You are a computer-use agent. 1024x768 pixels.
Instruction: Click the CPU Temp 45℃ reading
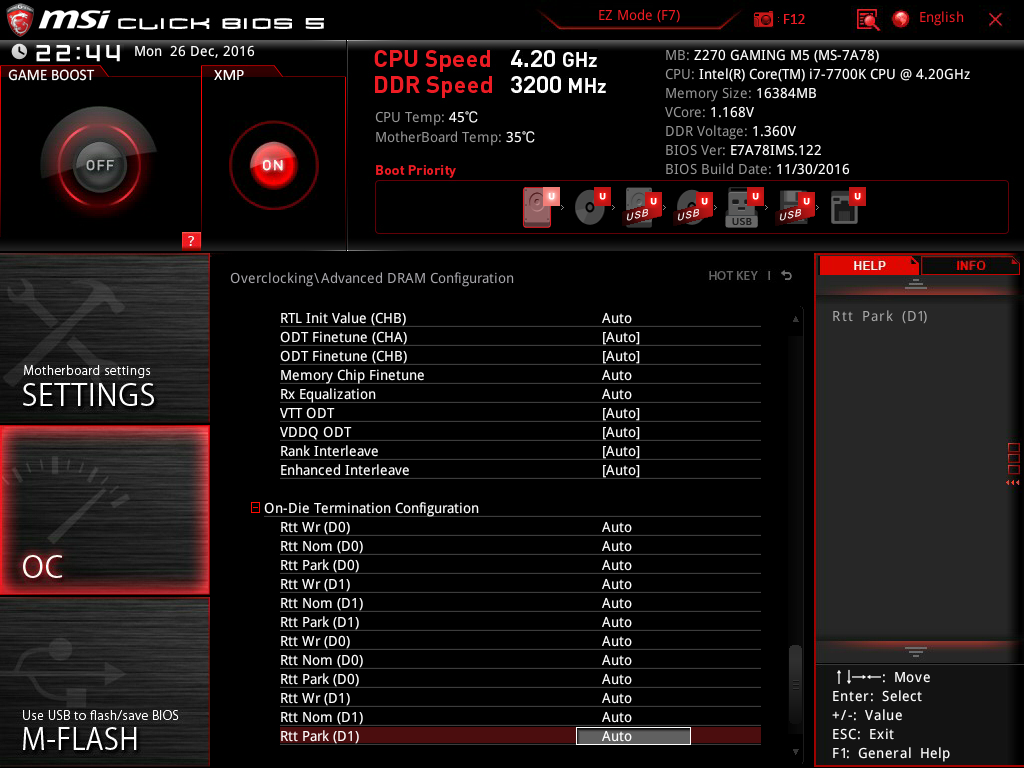pos(426,117)
